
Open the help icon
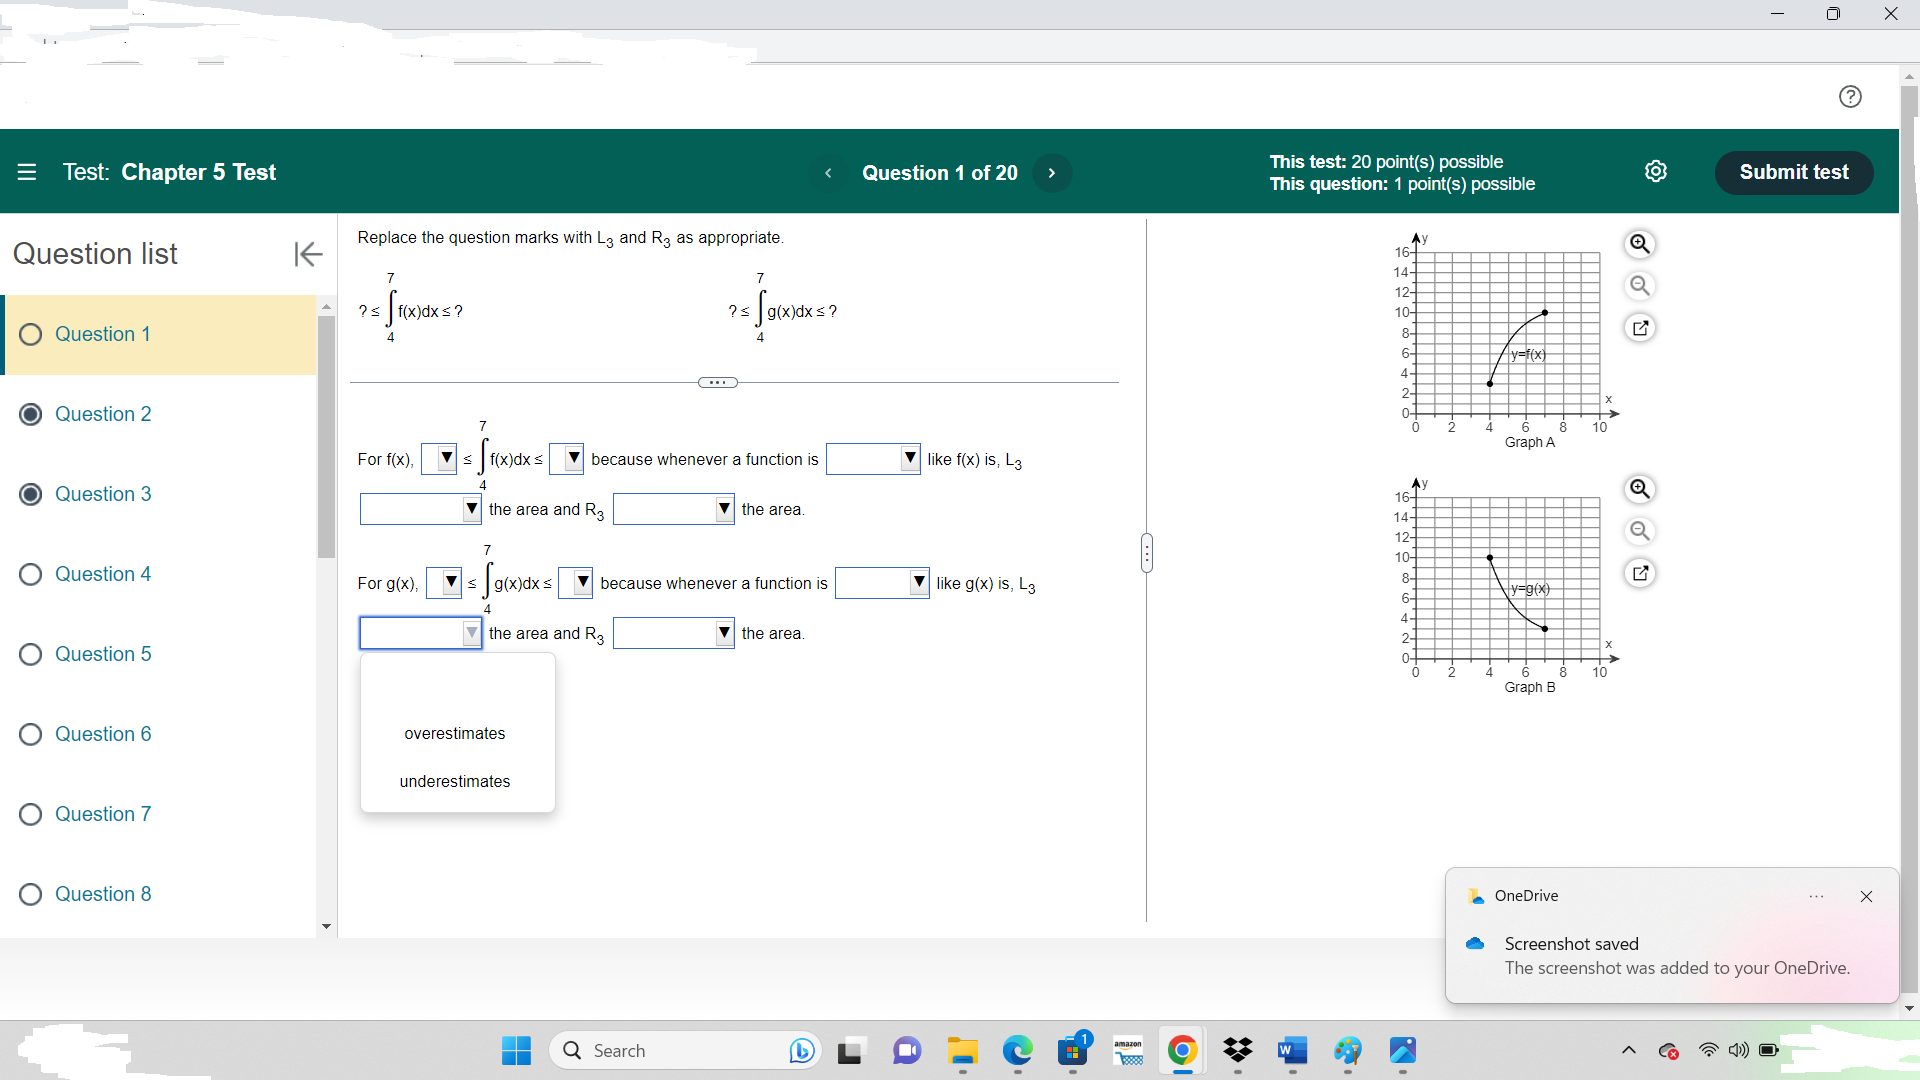1851,96
